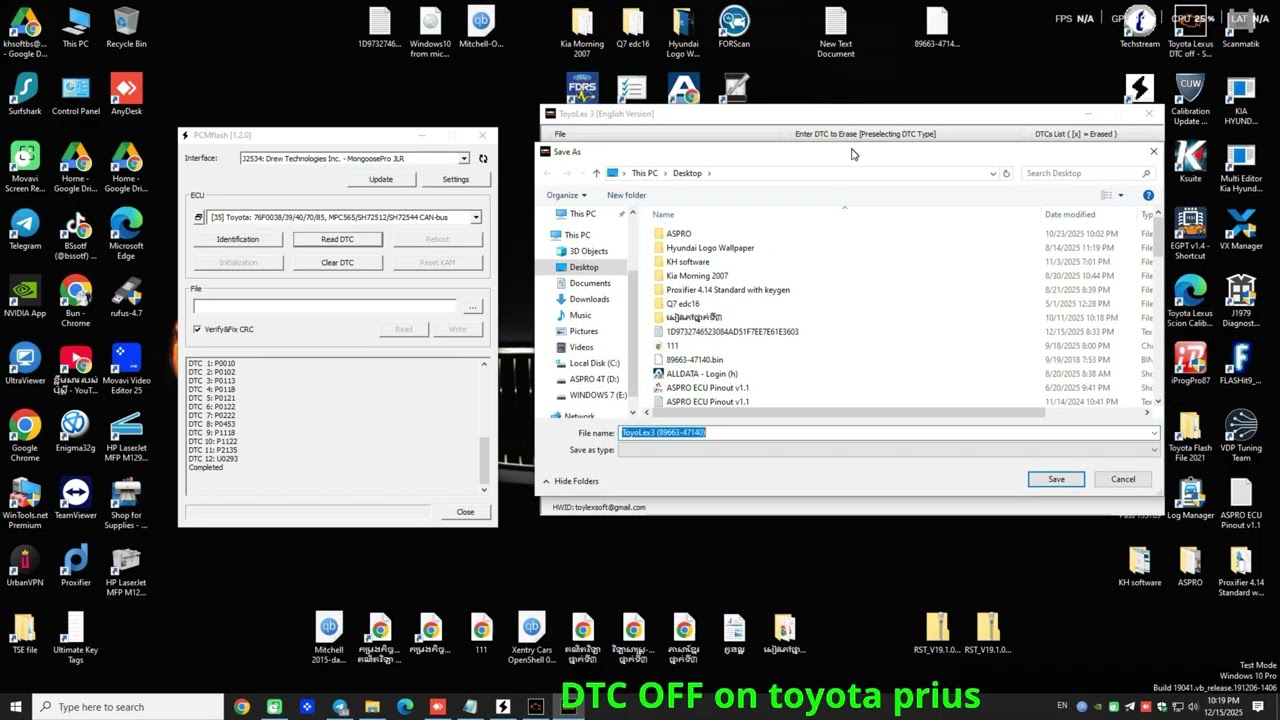
Task: Open the Recycle Bin desktop icon
Action: tap(126, 29)
